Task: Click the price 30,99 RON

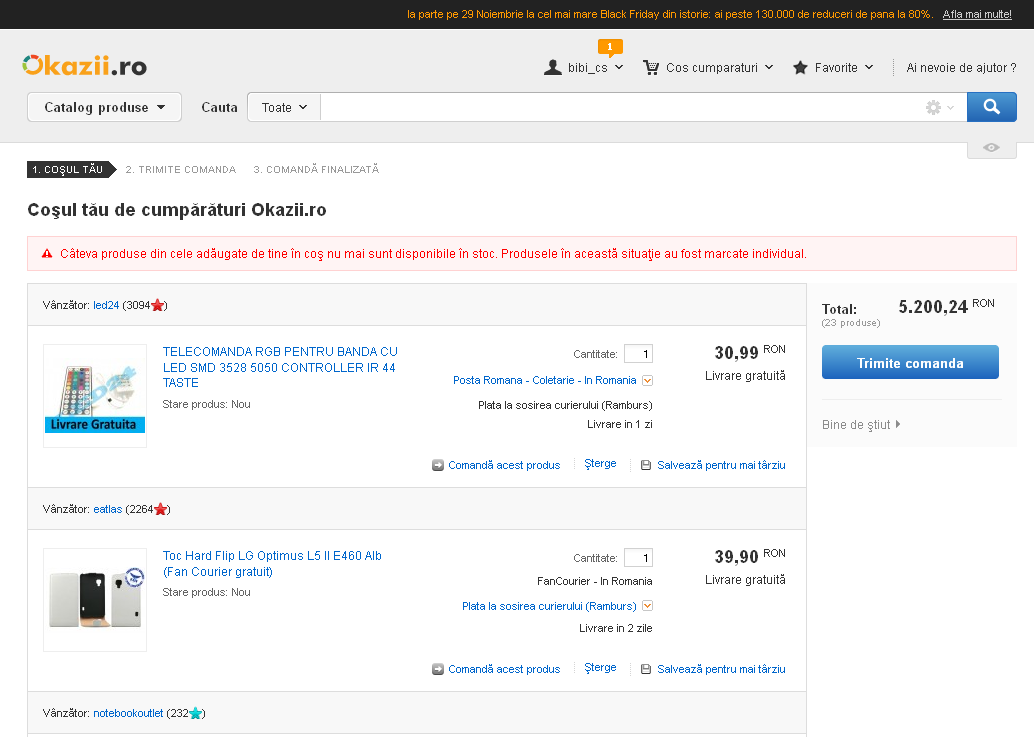Action: coord(750,352)
